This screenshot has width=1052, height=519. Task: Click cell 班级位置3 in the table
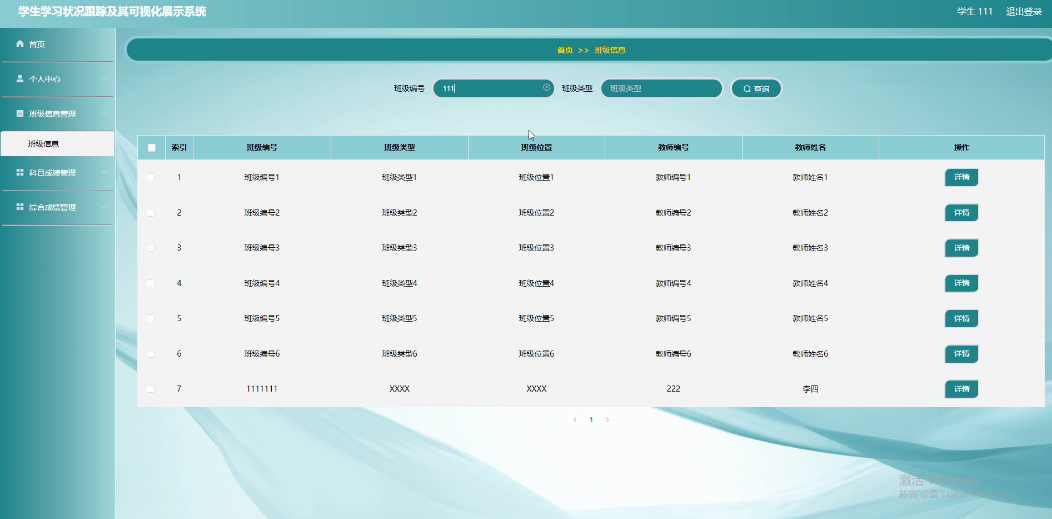click(x=536, y=247)
